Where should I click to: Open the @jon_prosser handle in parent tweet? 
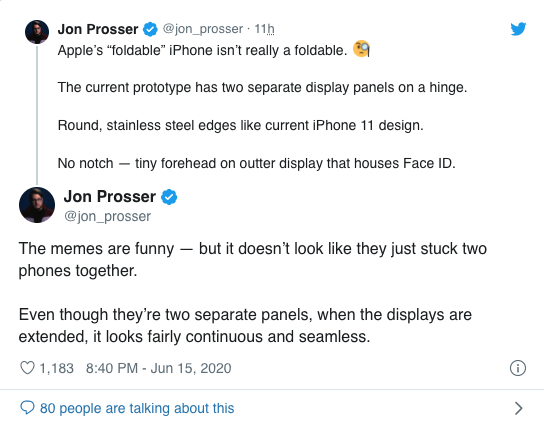(x=203, y=29)
